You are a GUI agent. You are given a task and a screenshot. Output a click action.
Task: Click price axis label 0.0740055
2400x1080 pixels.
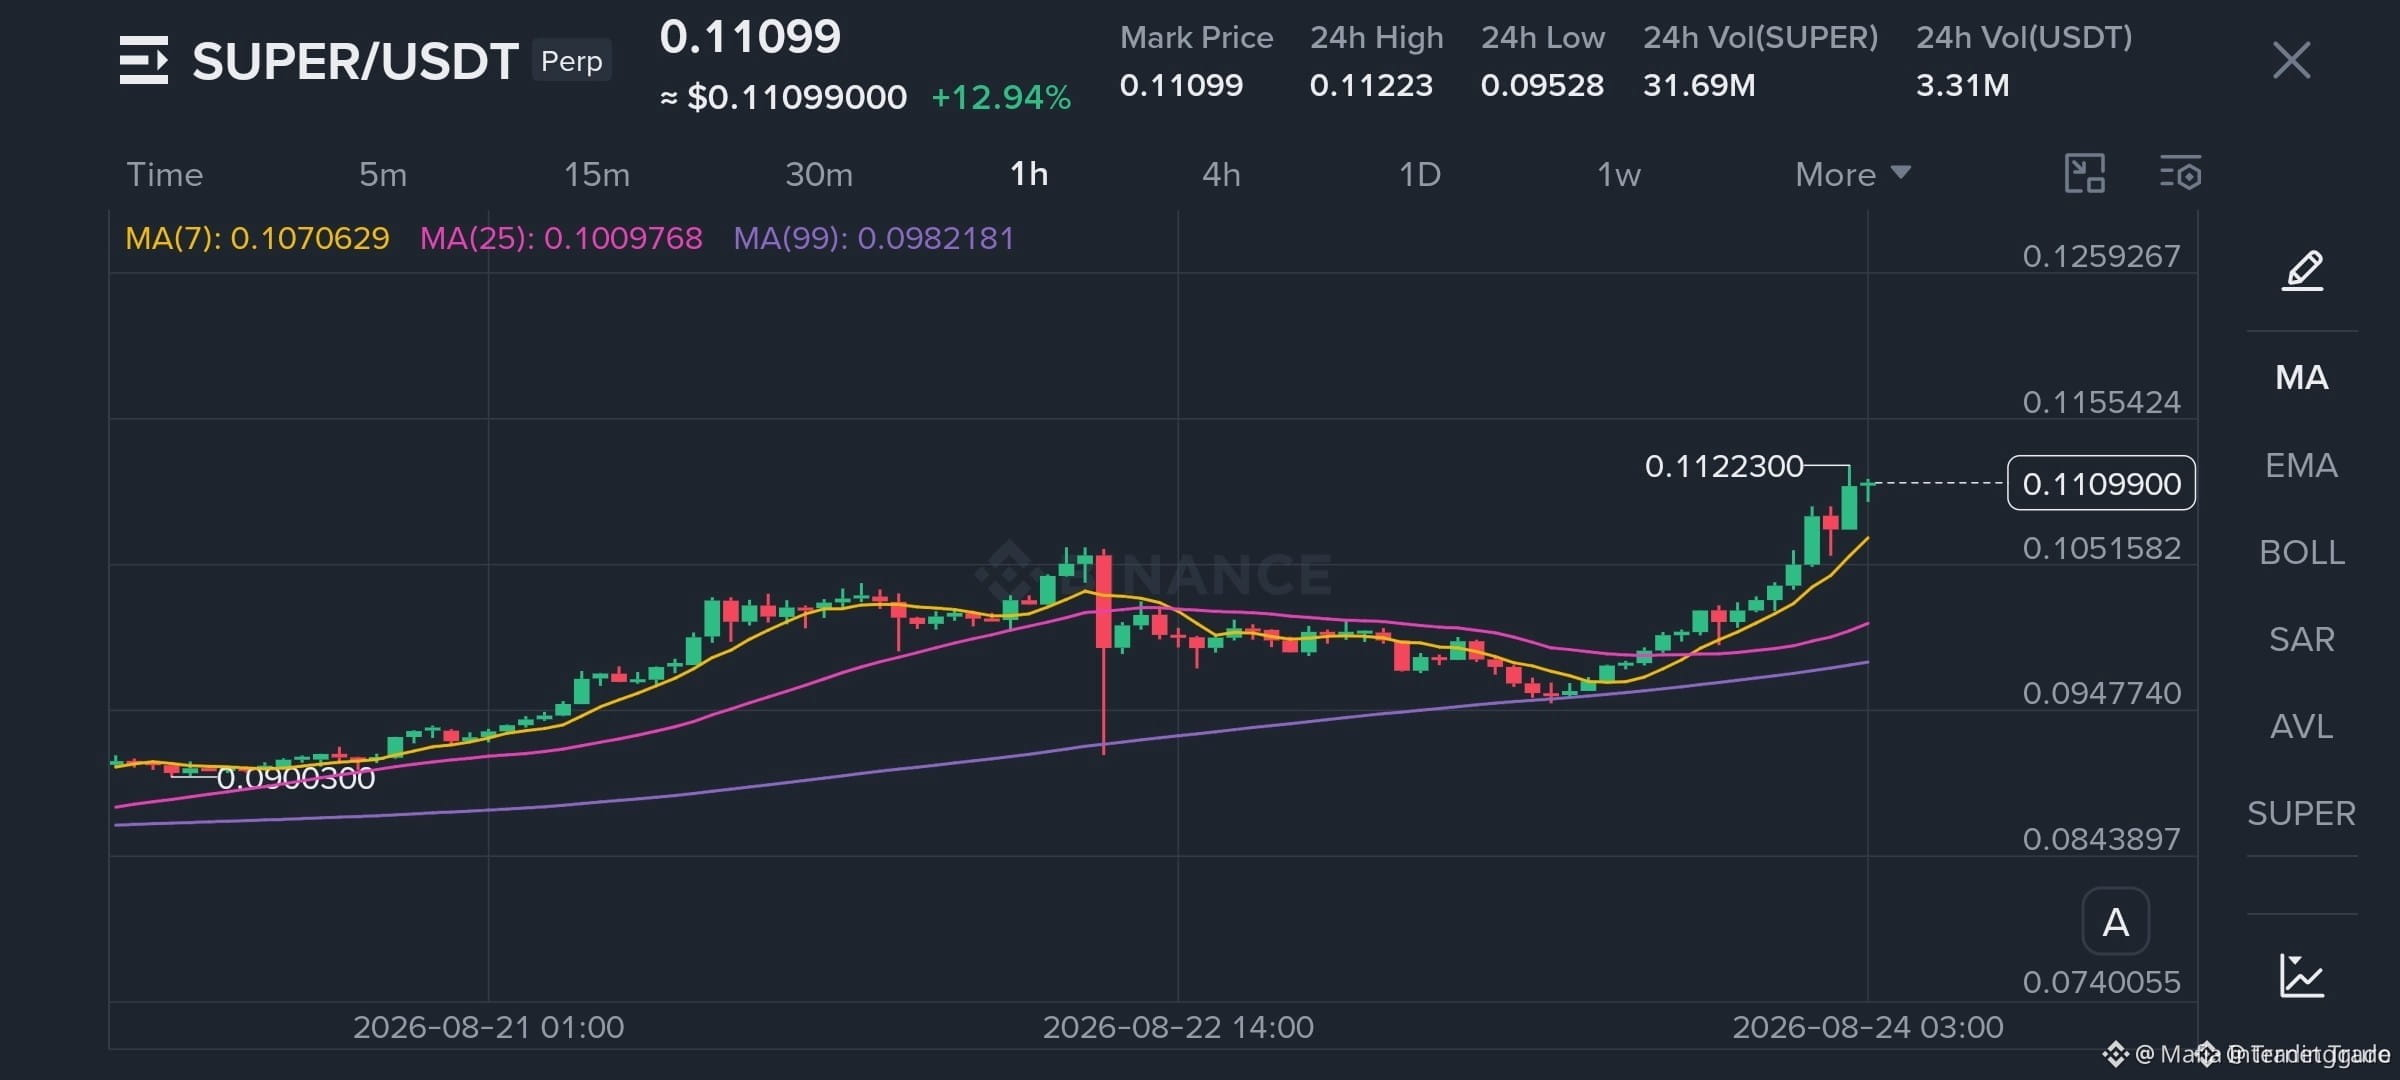pyautogui.click(x=2101, y=983)
